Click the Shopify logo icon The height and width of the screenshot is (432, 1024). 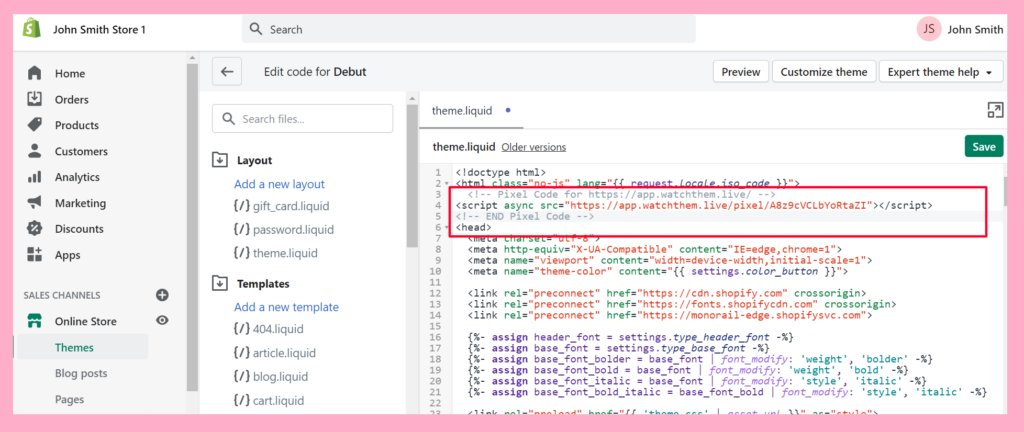[31, 29]
